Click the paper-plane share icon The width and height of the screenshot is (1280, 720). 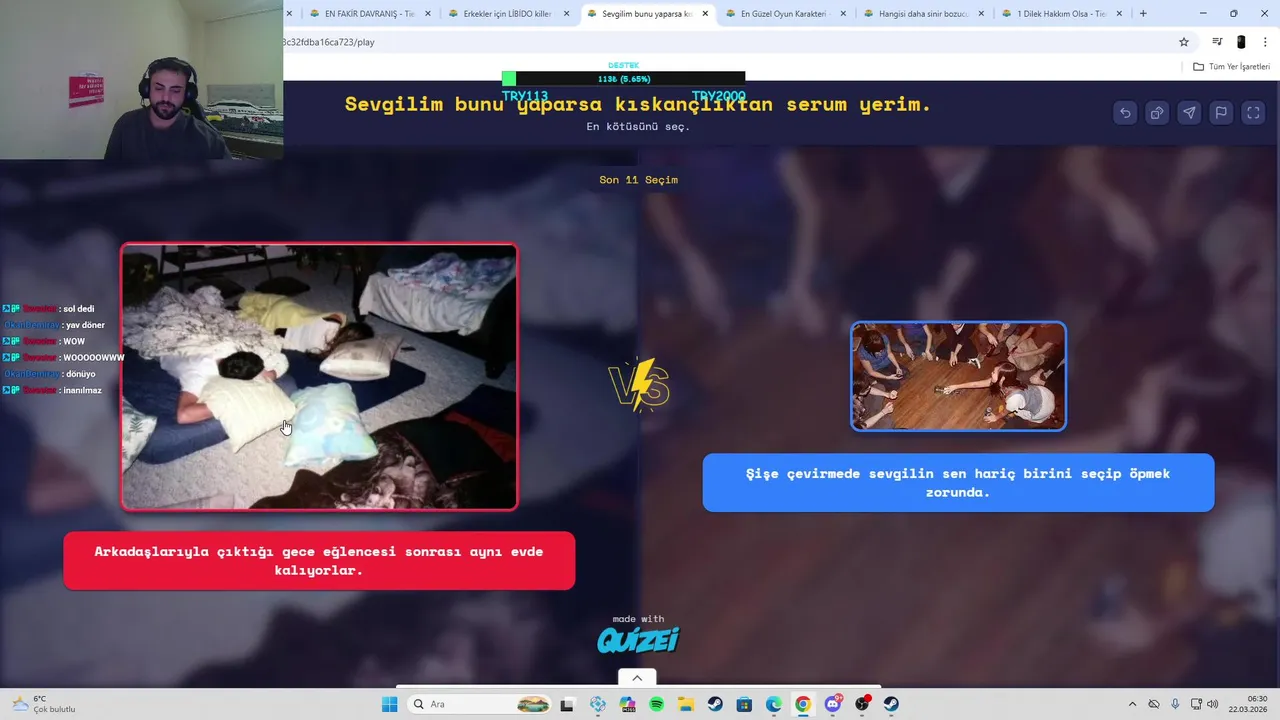(1189, 113)
